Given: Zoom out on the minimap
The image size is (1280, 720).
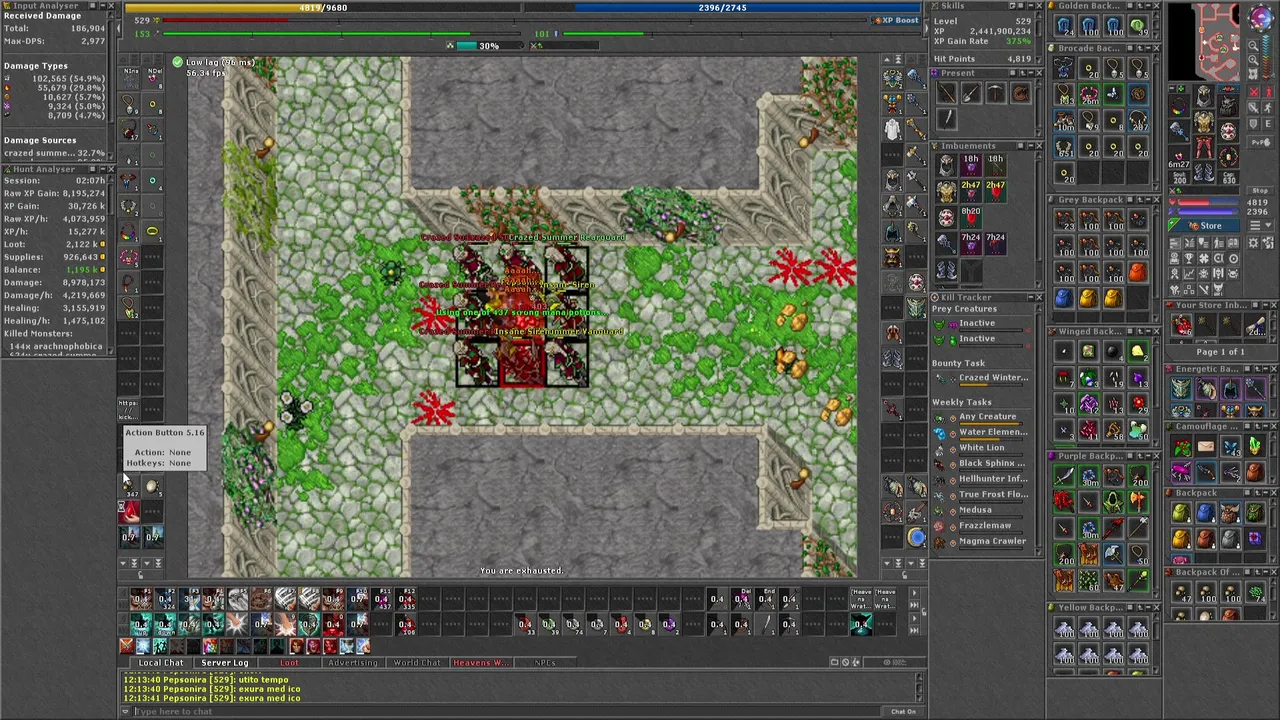Looking at the screenshot, I should coord(1253,45).
